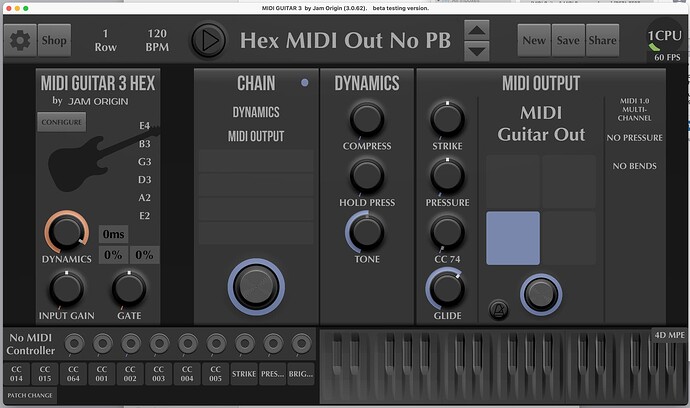Select previous patch with up arrow

[477, 30]
